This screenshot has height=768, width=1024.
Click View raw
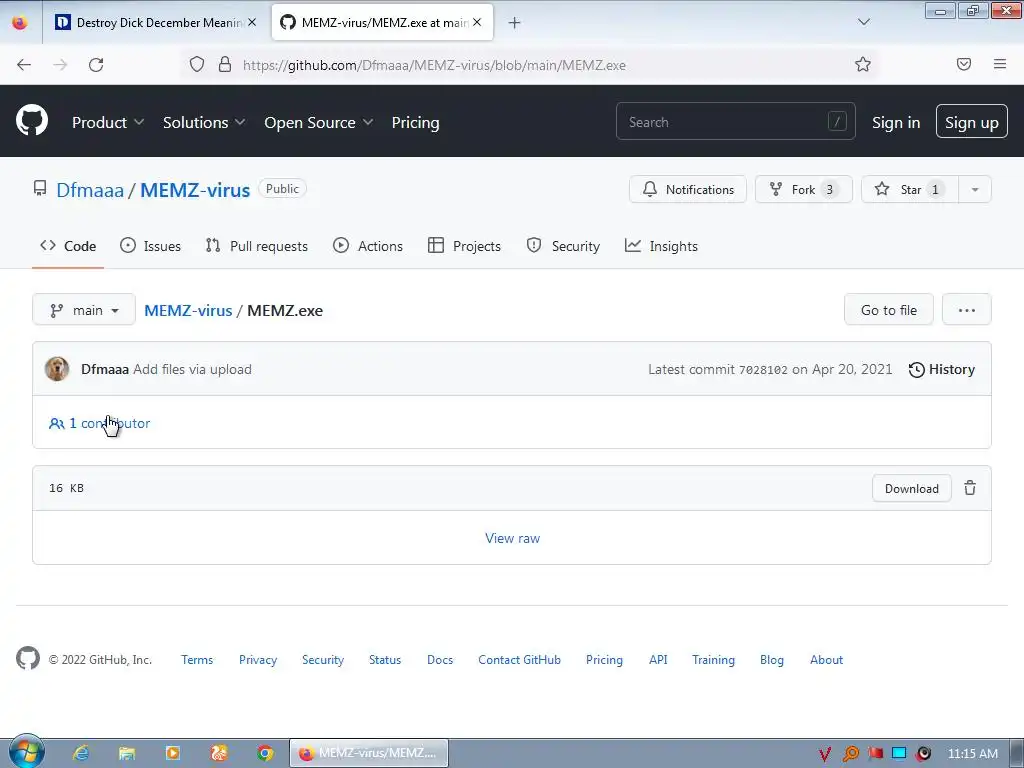(x=513, y=538)
